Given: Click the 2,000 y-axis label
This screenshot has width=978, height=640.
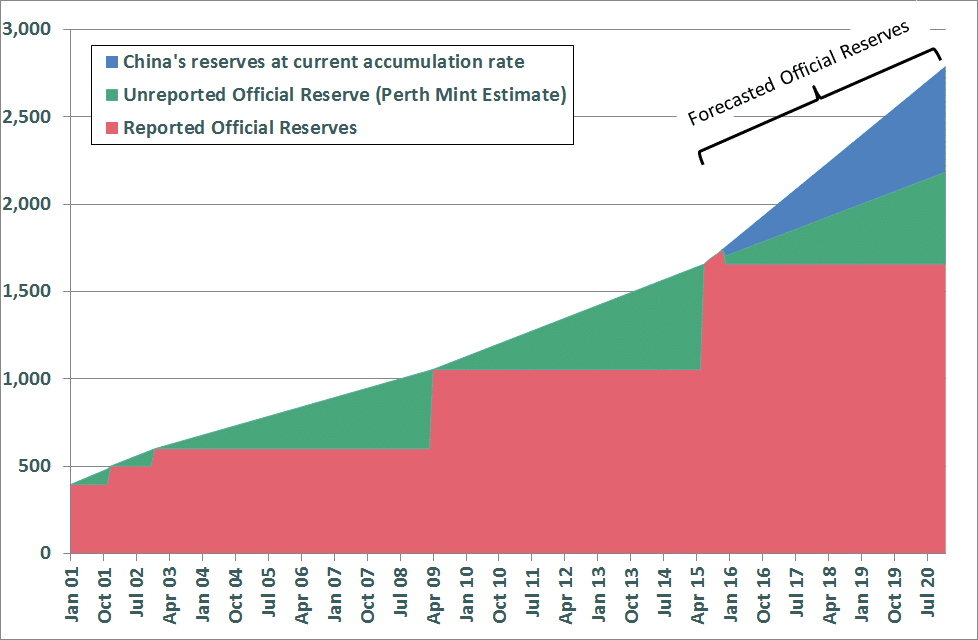Looking at the screenshot, I should coord(26,204).
